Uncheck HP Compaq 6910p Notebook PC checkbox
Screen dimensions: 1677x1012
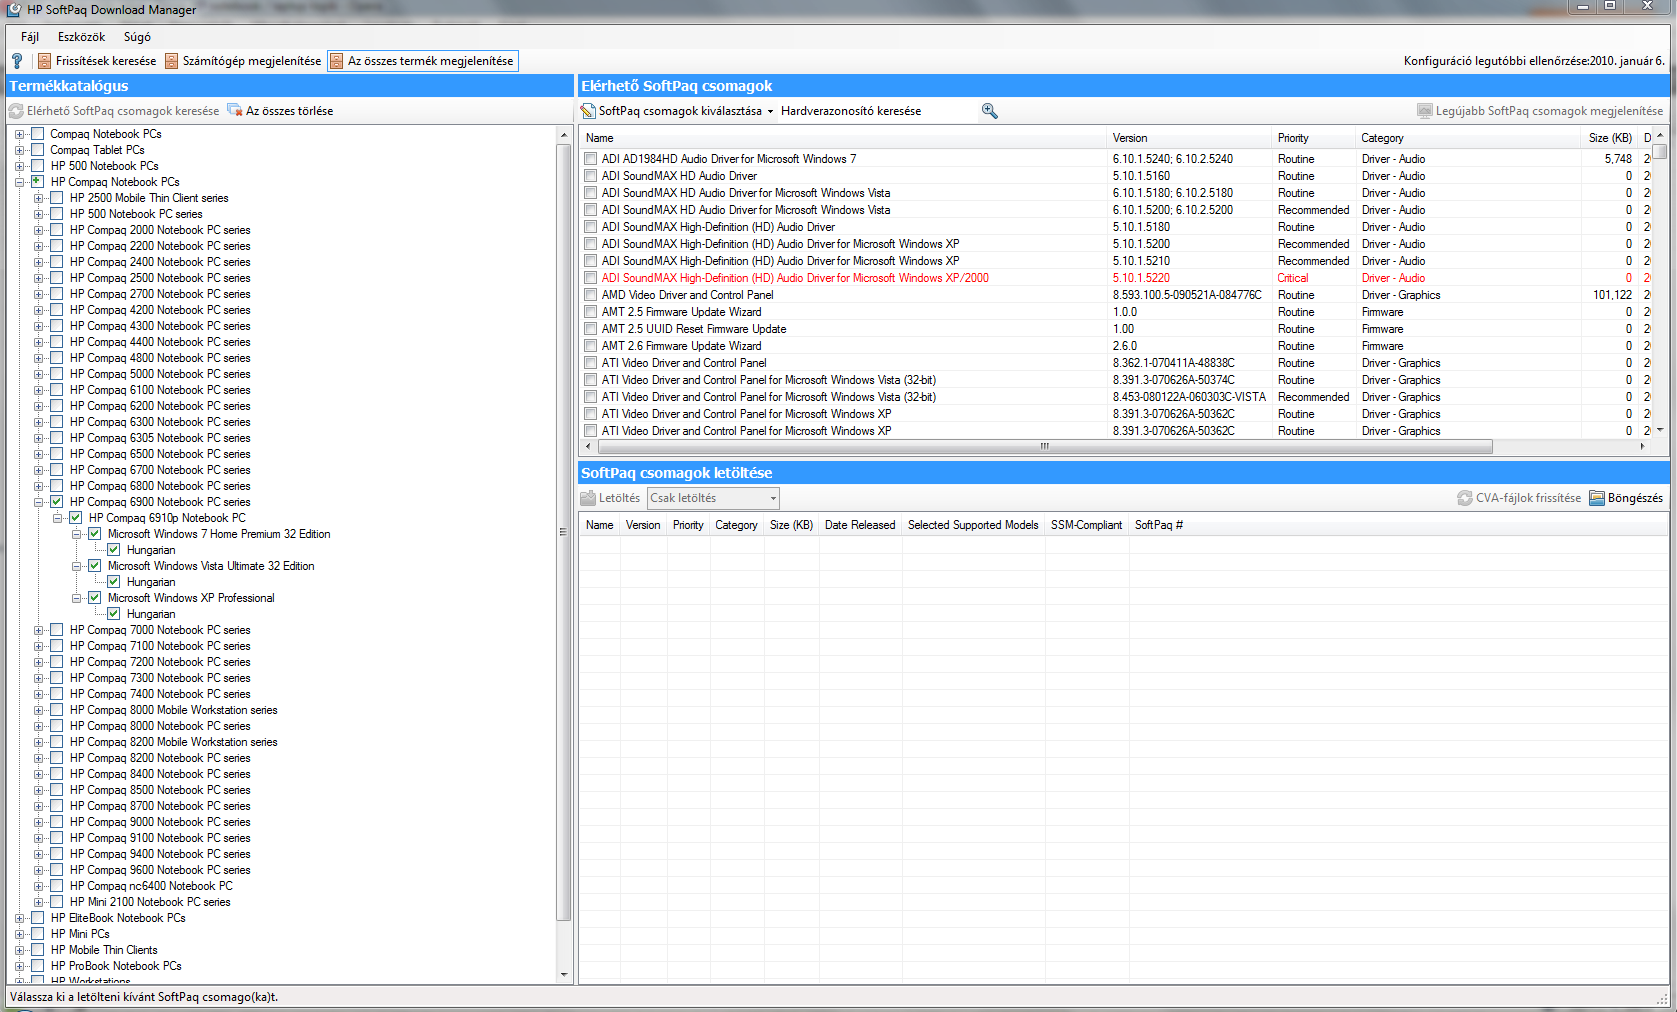(x=75, y=518)
